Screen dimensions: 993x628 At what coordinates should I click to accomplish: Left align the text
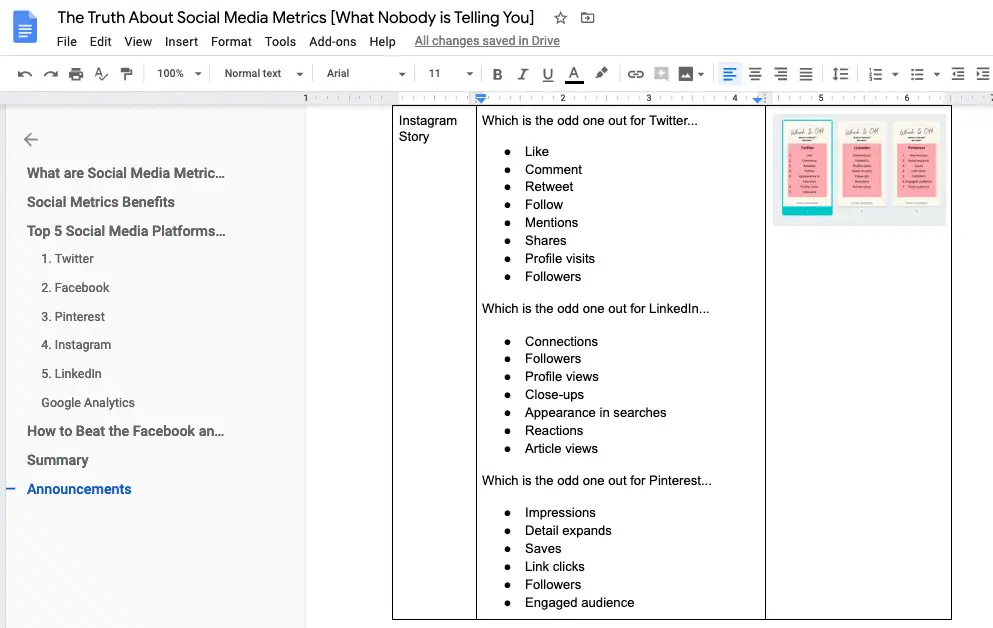(730, 74)
